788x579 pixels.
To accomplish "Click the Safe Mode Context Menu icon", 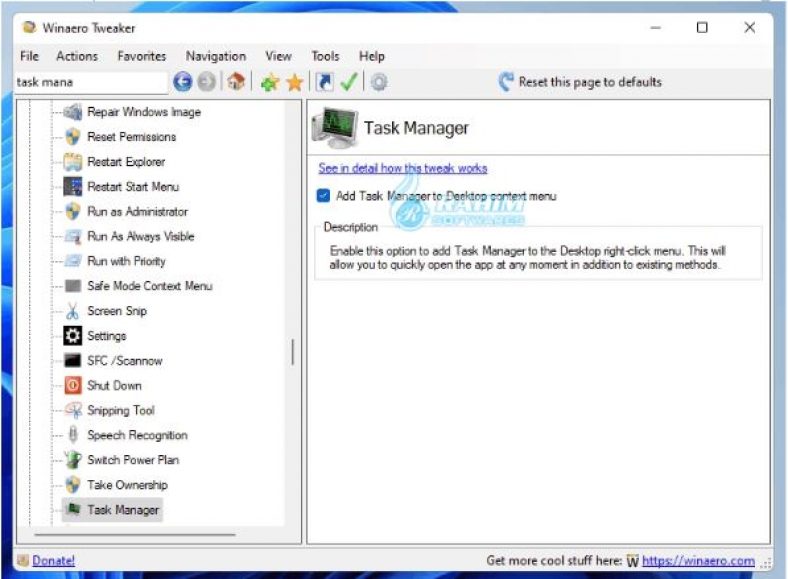I will (73, 286).
